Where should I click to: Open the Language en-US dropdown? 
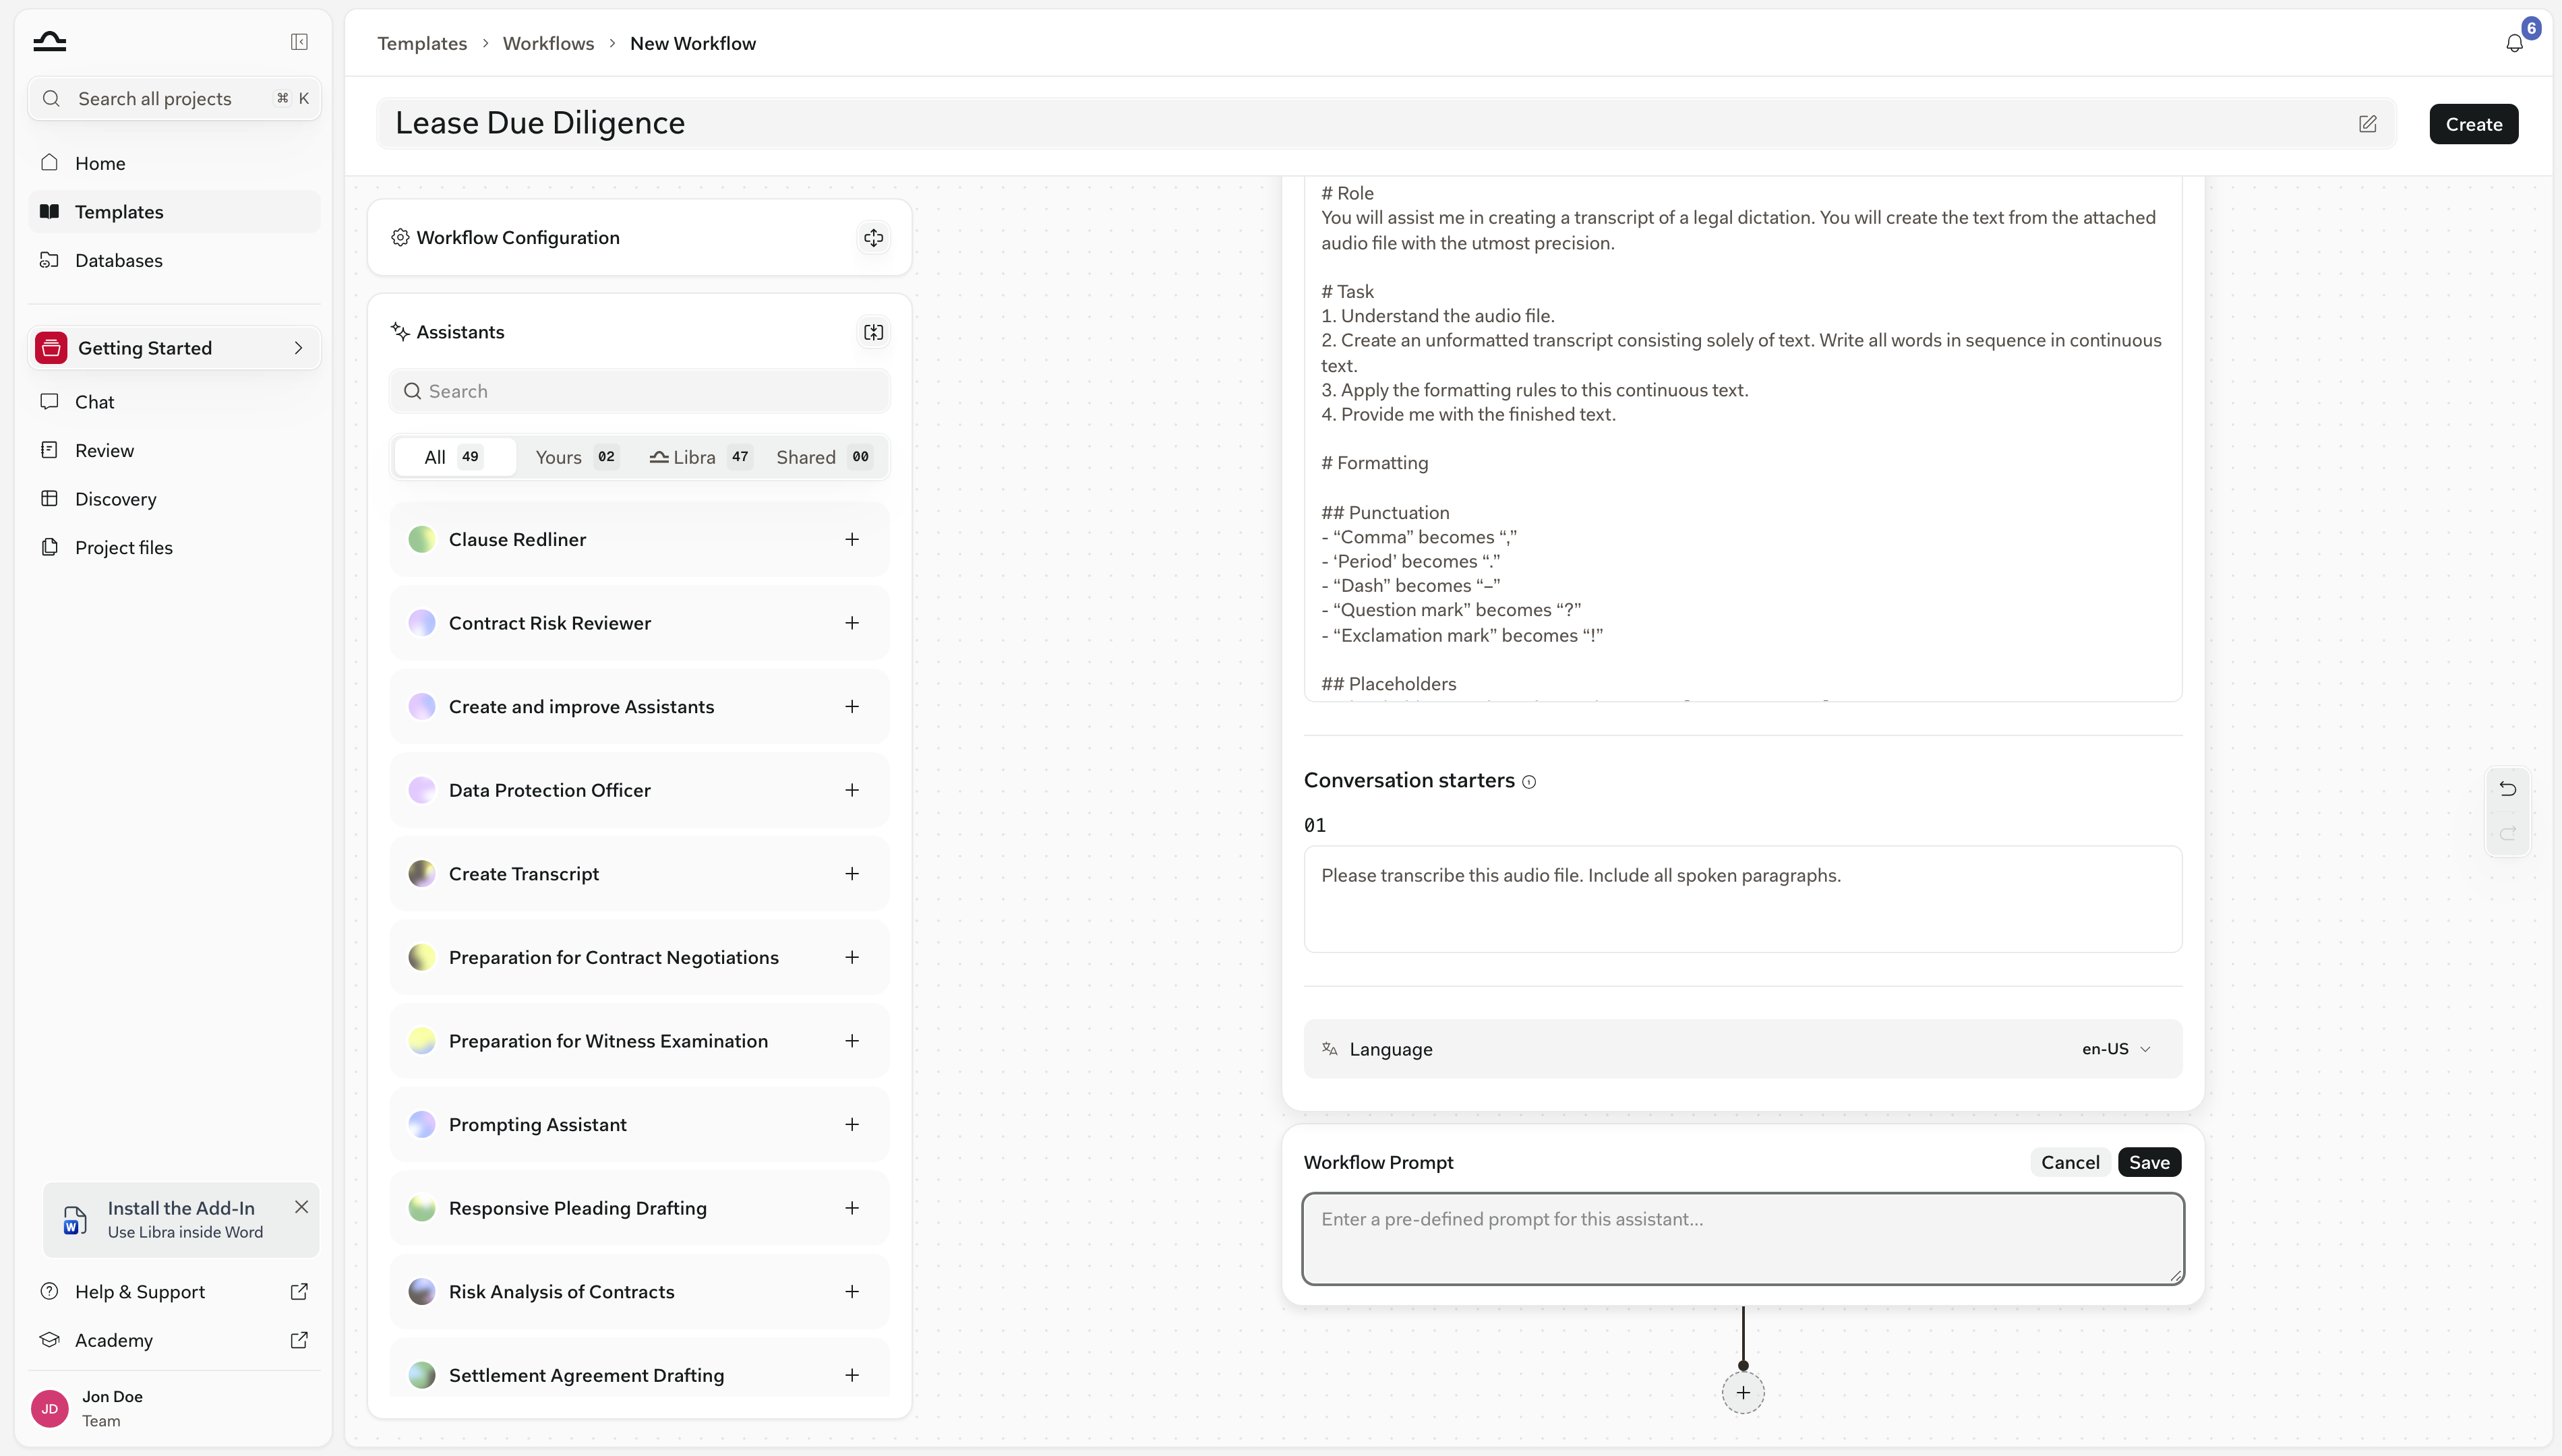[x=2116, y=1049]
